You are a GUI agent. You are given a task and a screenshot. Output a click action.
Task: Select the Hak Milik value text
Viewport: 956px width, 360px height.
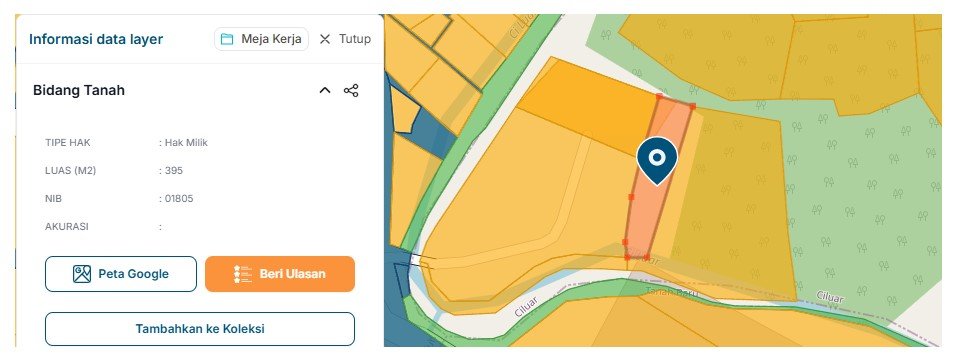click(186, 143)
